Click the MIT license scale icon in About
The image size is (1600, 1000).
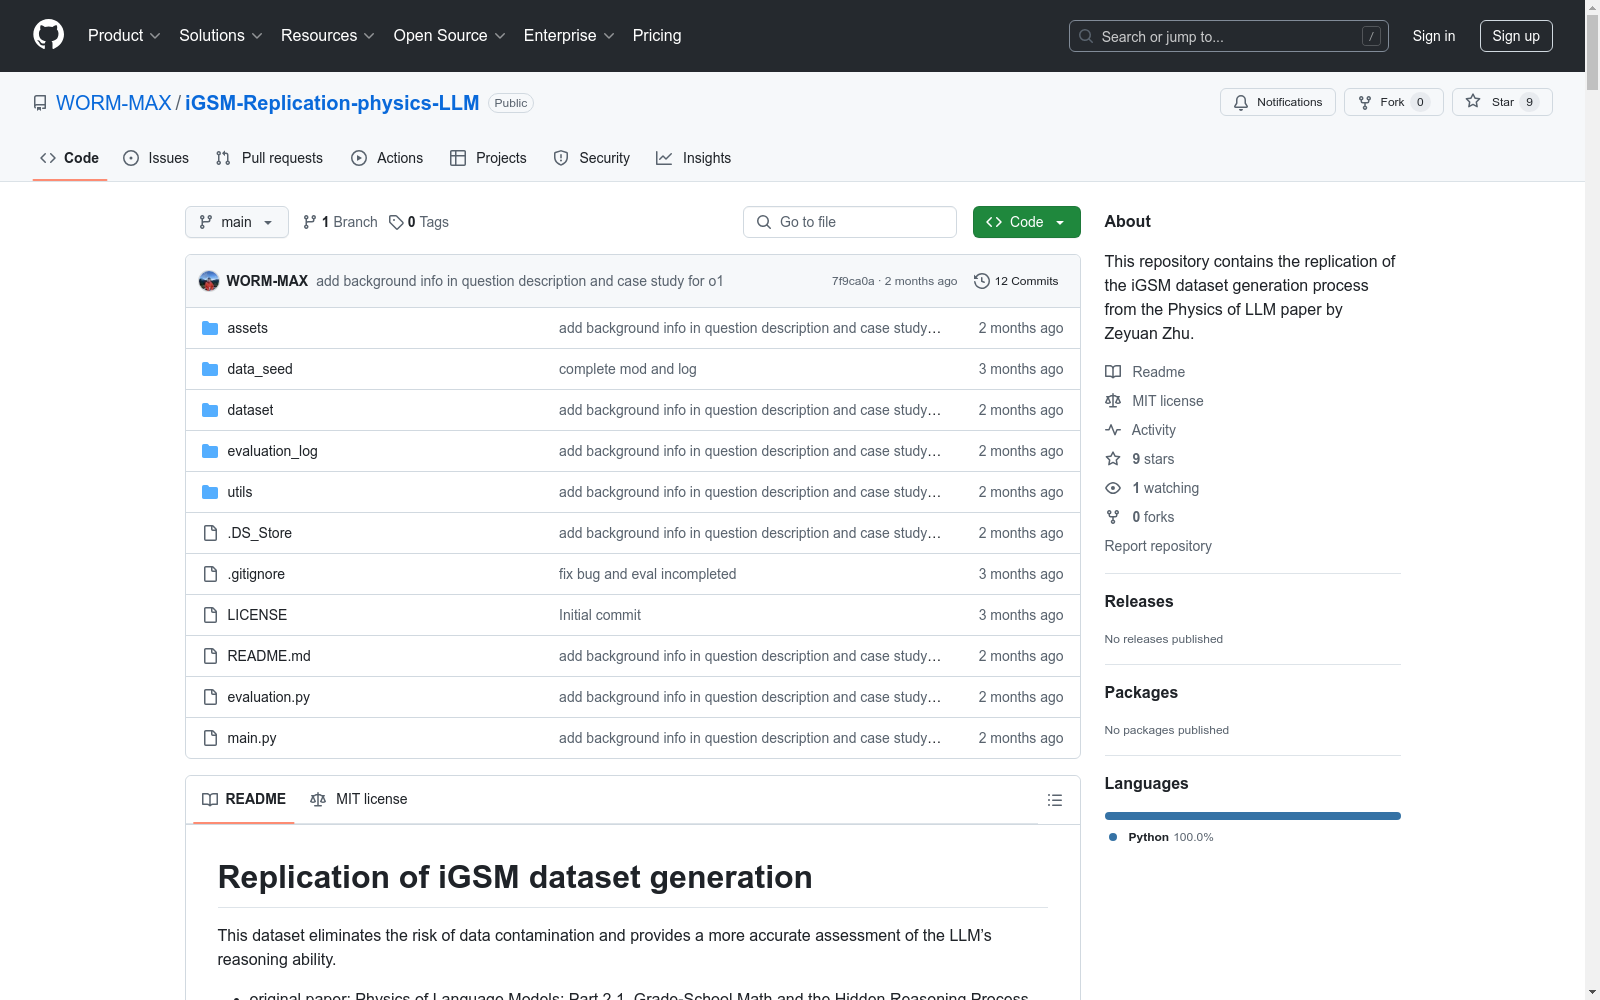point(1113,401)
